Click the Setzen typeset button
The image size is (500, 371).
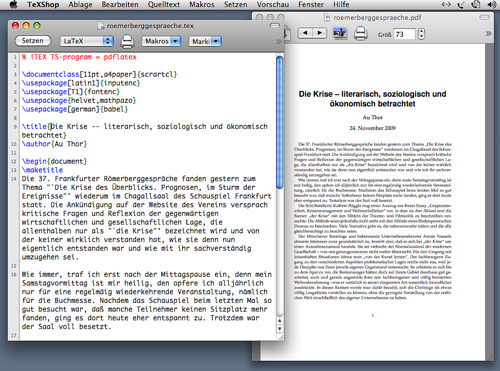click(x=33, y=41)
